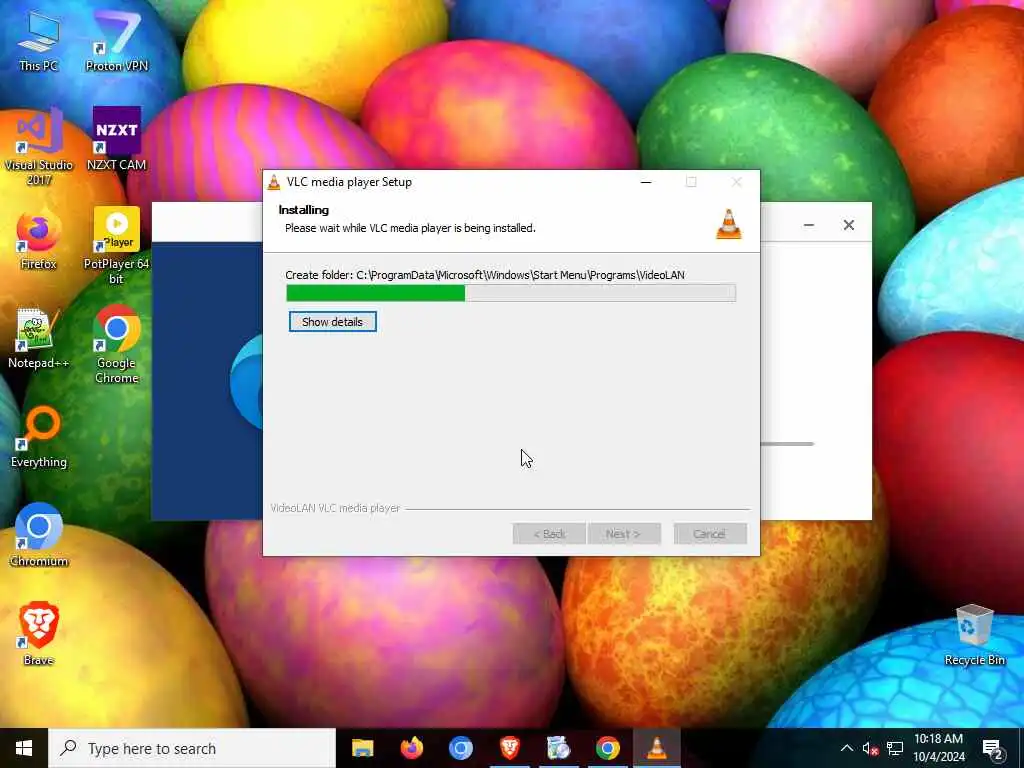Image resolution: width=1024 pixels, height=768 pixels.
Task: Click the Show details button
Action: click(x=332, y=322)
